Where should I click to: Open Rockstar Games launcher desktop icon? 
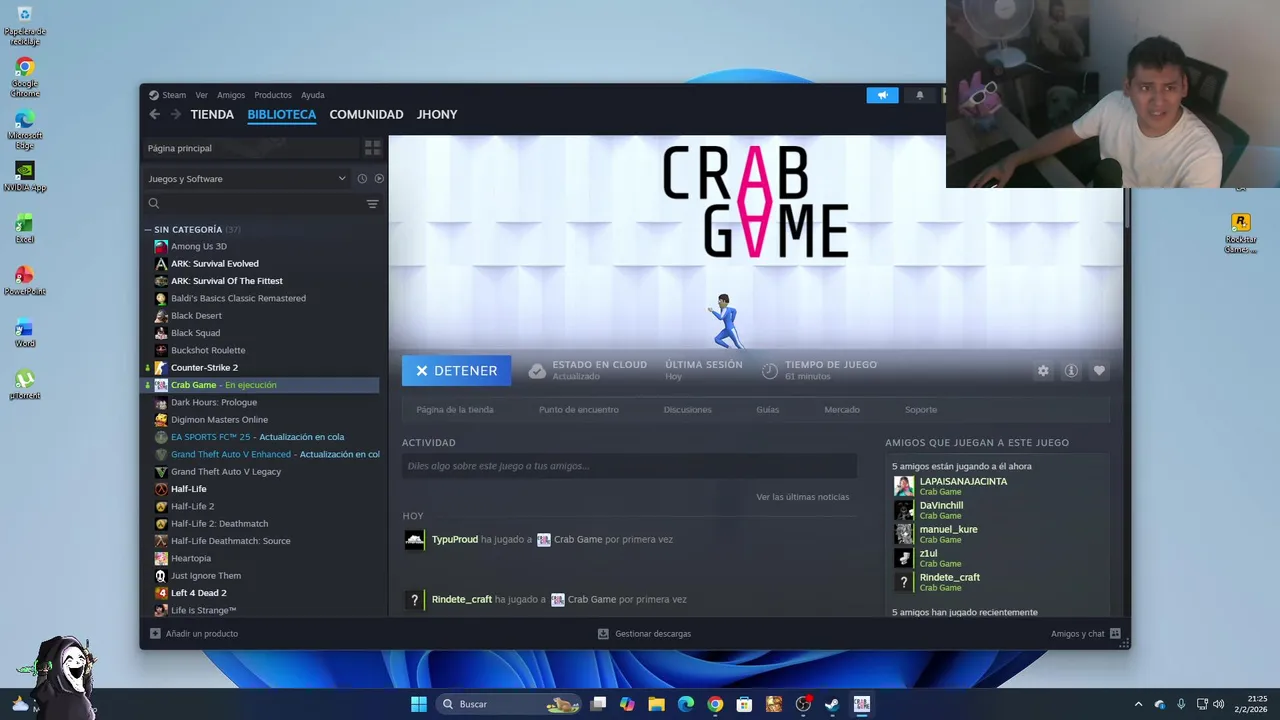[x=1240, y=232]
